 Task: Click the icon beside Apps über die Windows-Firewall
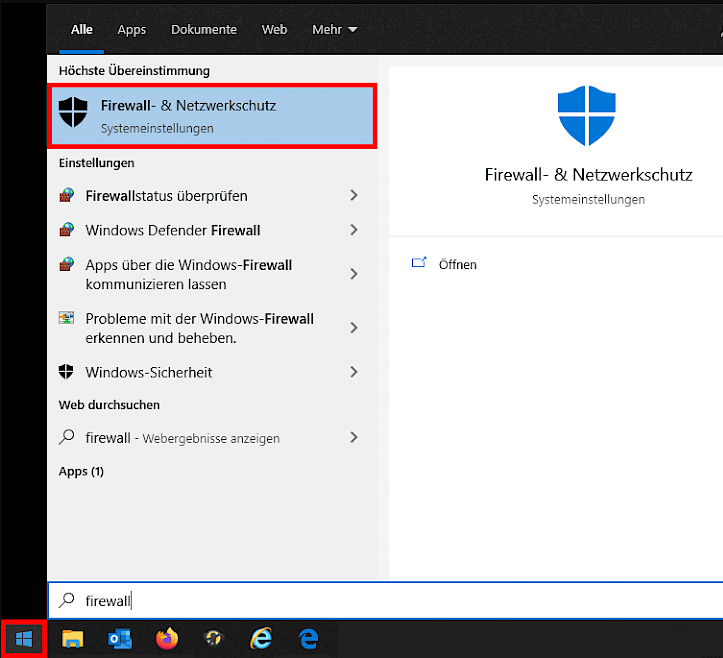coord(67,265)
